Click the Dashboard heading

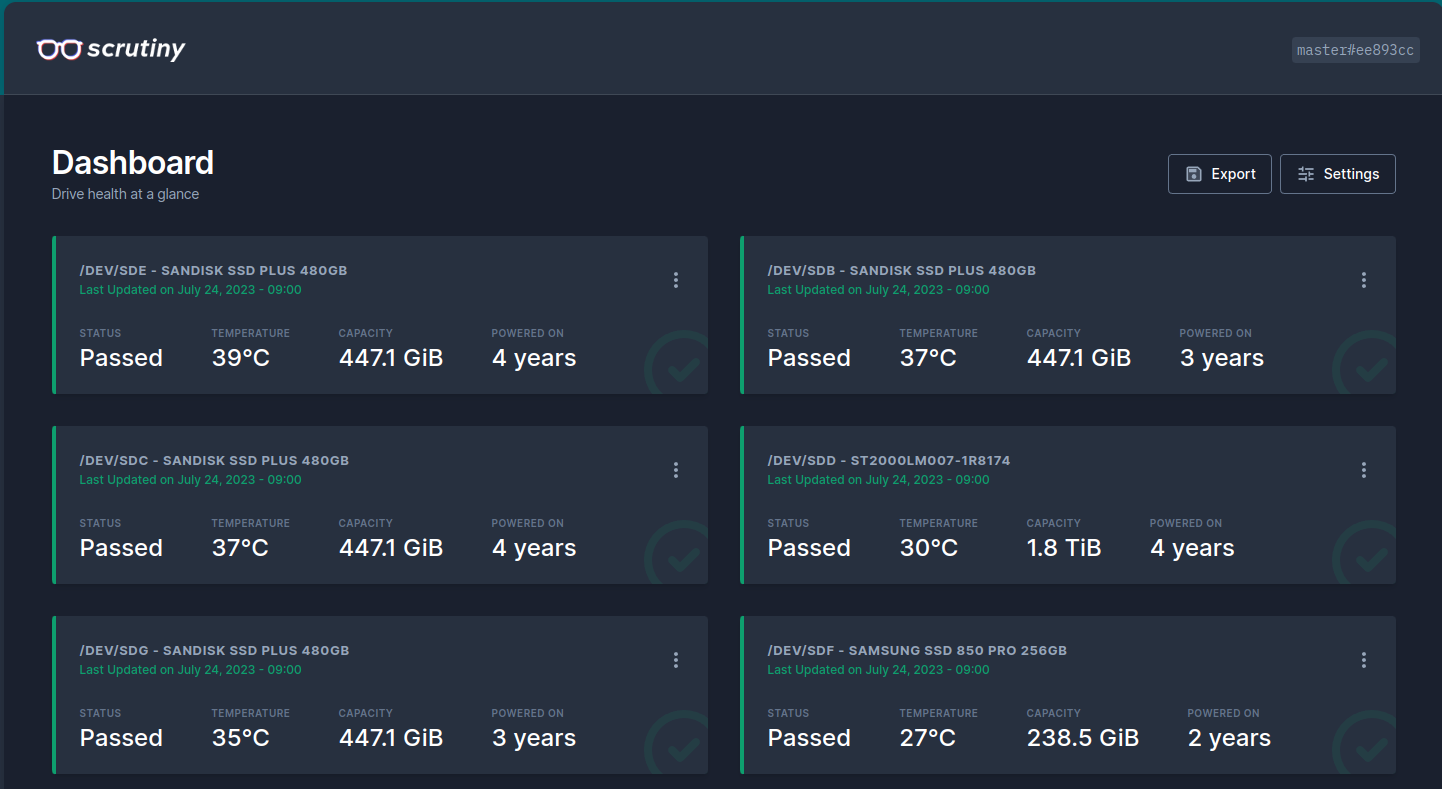133,162
